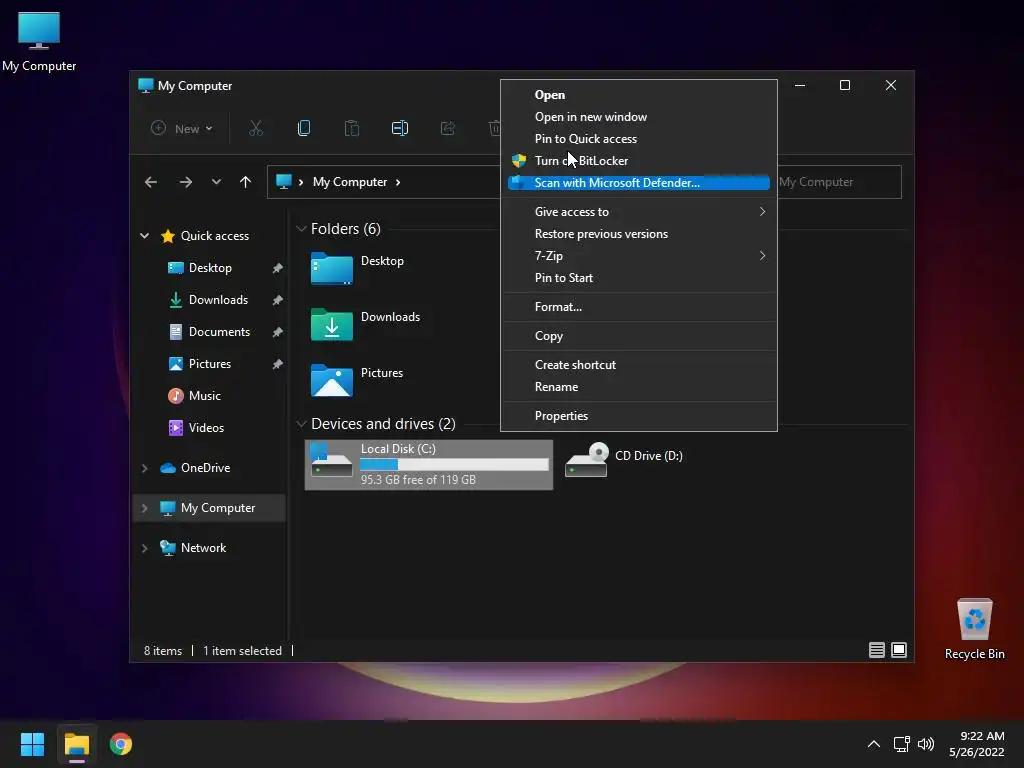Open Desktop under Quick access
Viewport: 1024px width, 768px height.
(x=210, y=268)
